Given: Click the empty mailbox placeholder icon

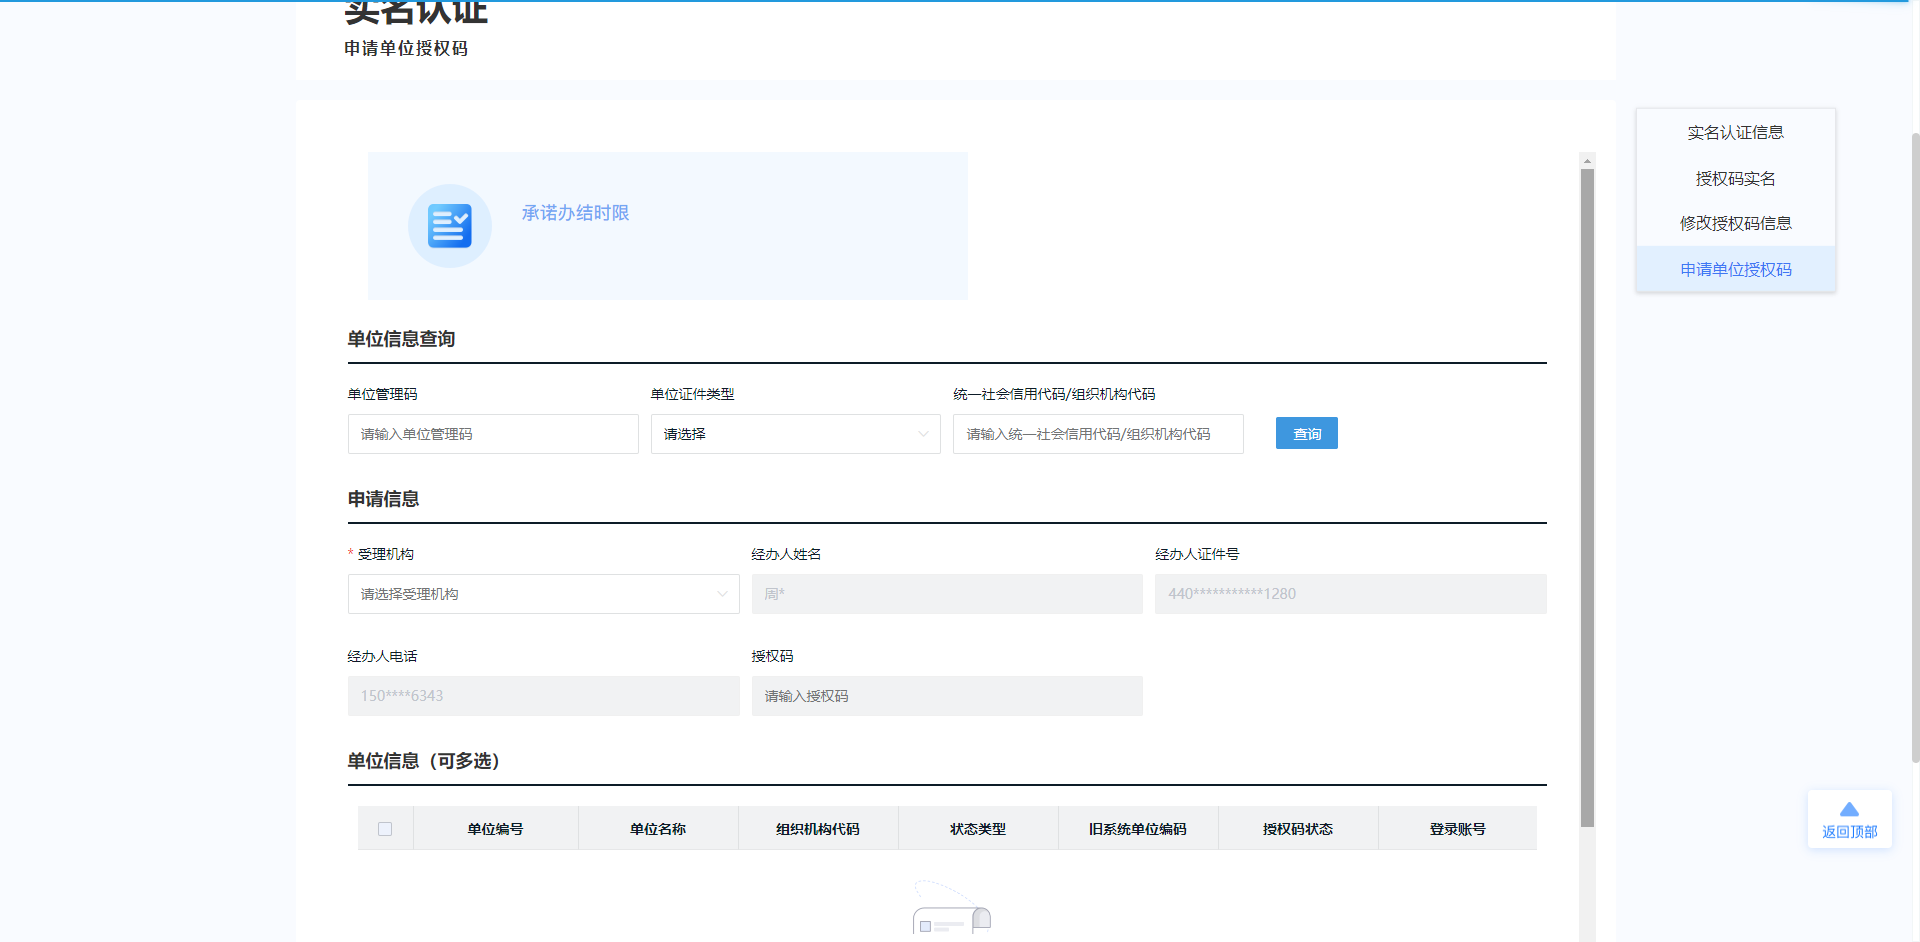Looking at the screenshot, I should click(951, 912).
